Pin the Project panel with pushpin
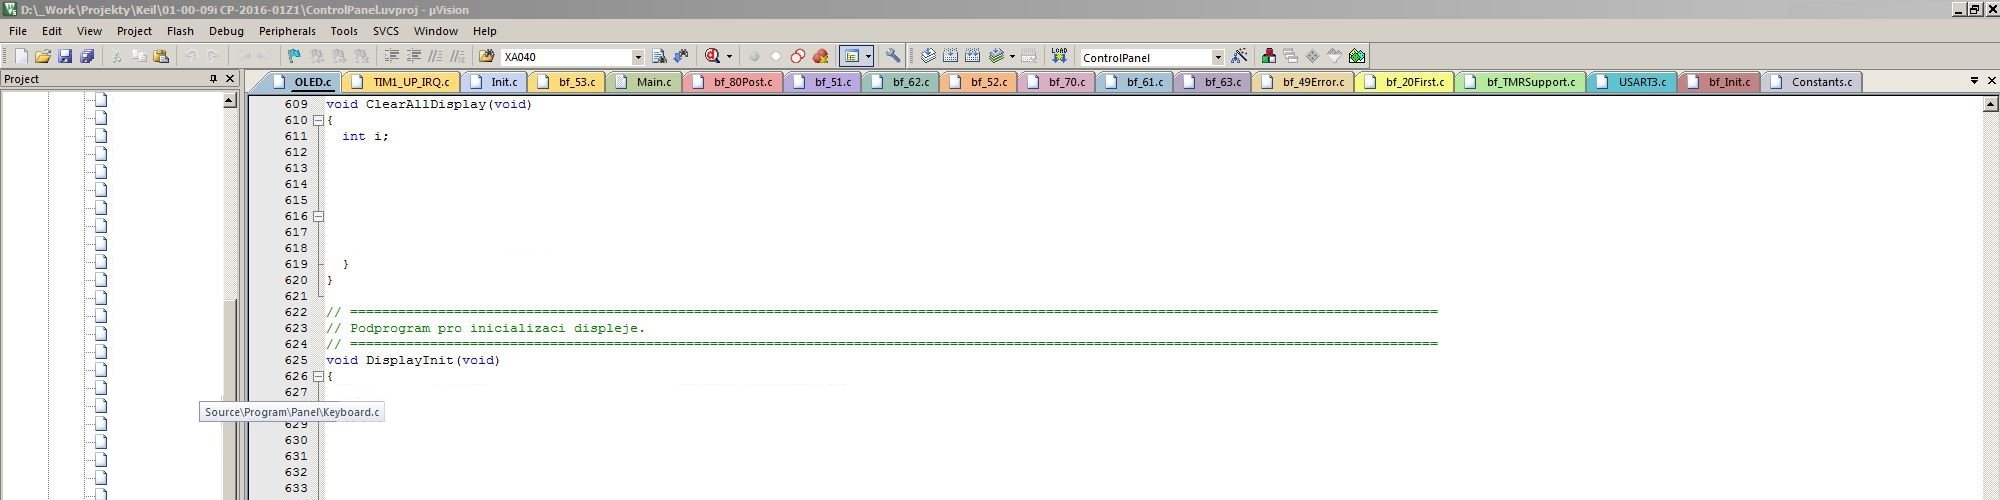This screenshot has height=500, width=2000. [213, 79]
